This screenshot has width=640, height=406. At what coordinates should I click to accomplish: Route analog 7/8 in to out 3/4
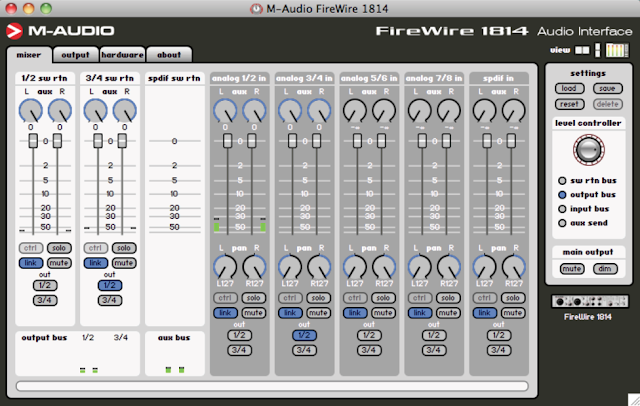(x=433, y=350)
